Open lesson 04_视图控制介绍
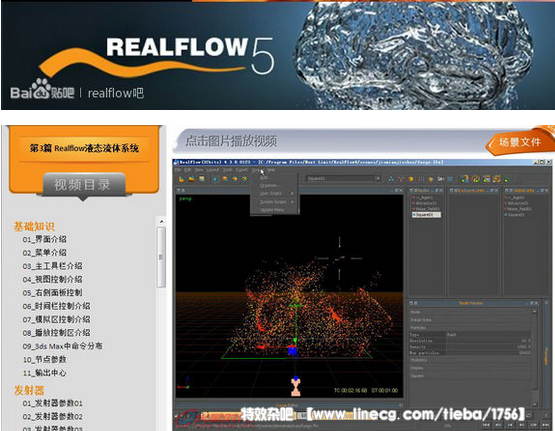The width and height of the screenshot is (555, 431). coord(52,279)
